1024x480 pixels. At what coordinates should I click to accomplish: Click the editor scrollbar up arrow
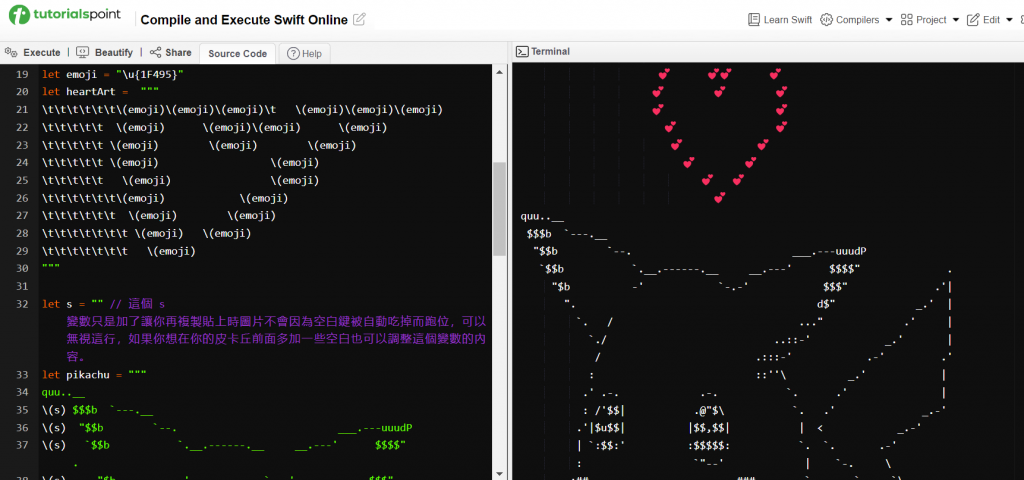coord(500,71)
